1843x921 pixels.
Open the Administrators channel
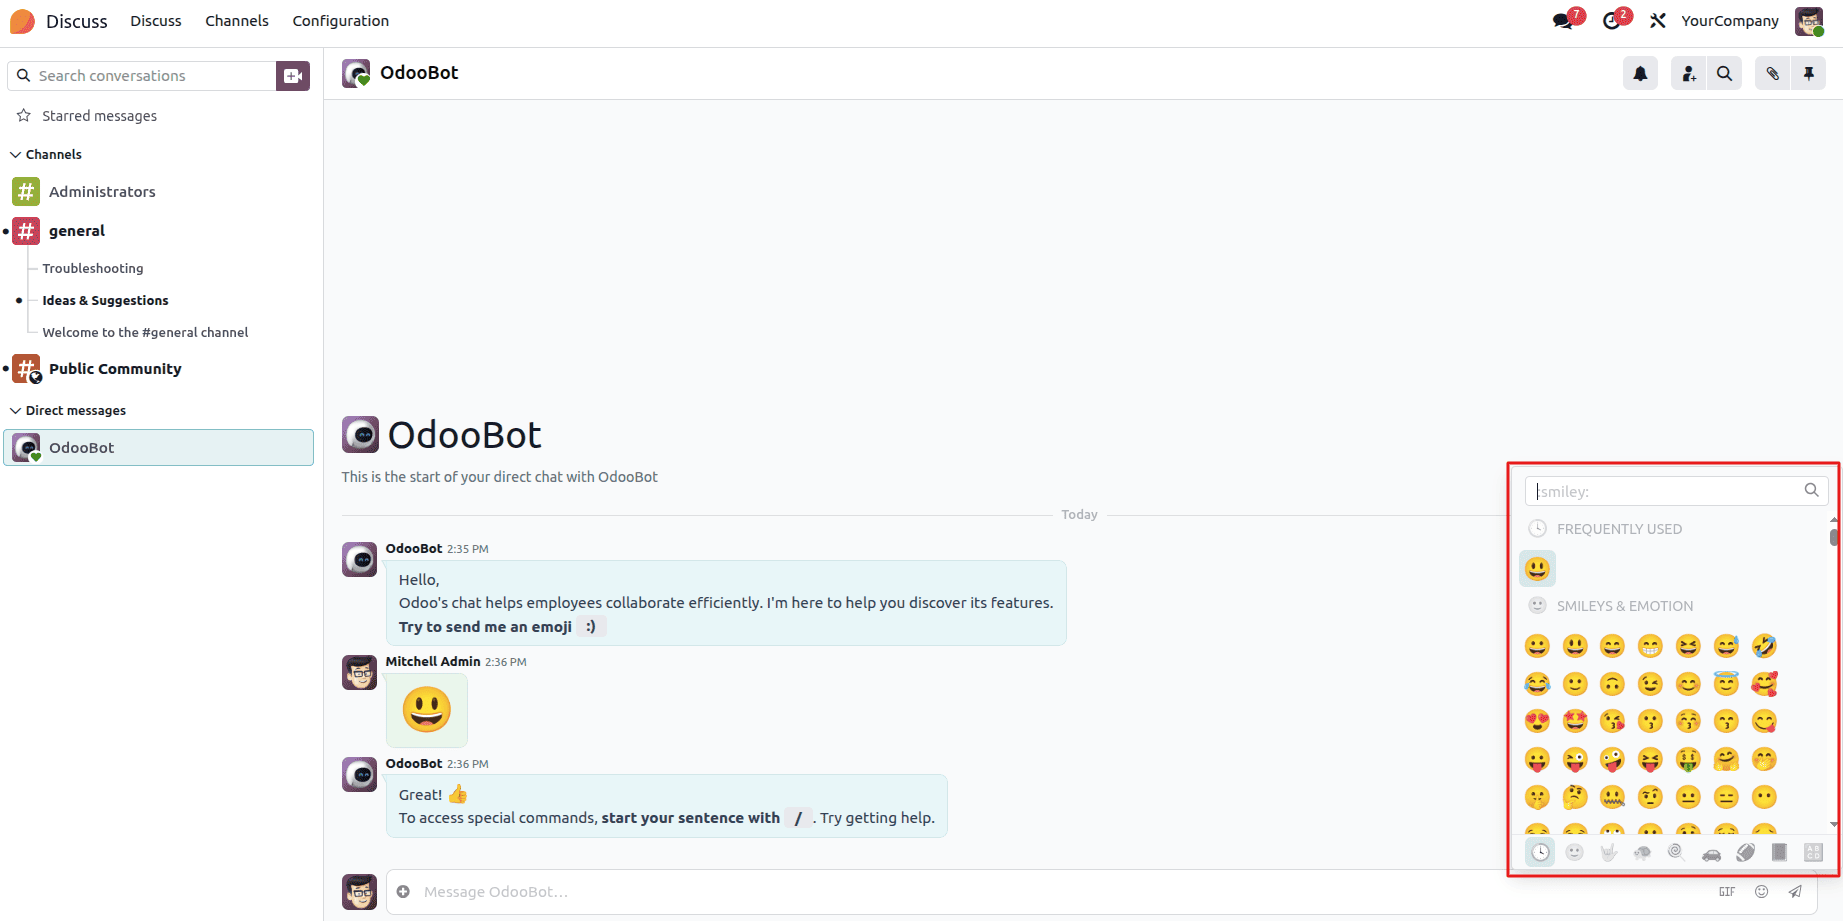102,192
